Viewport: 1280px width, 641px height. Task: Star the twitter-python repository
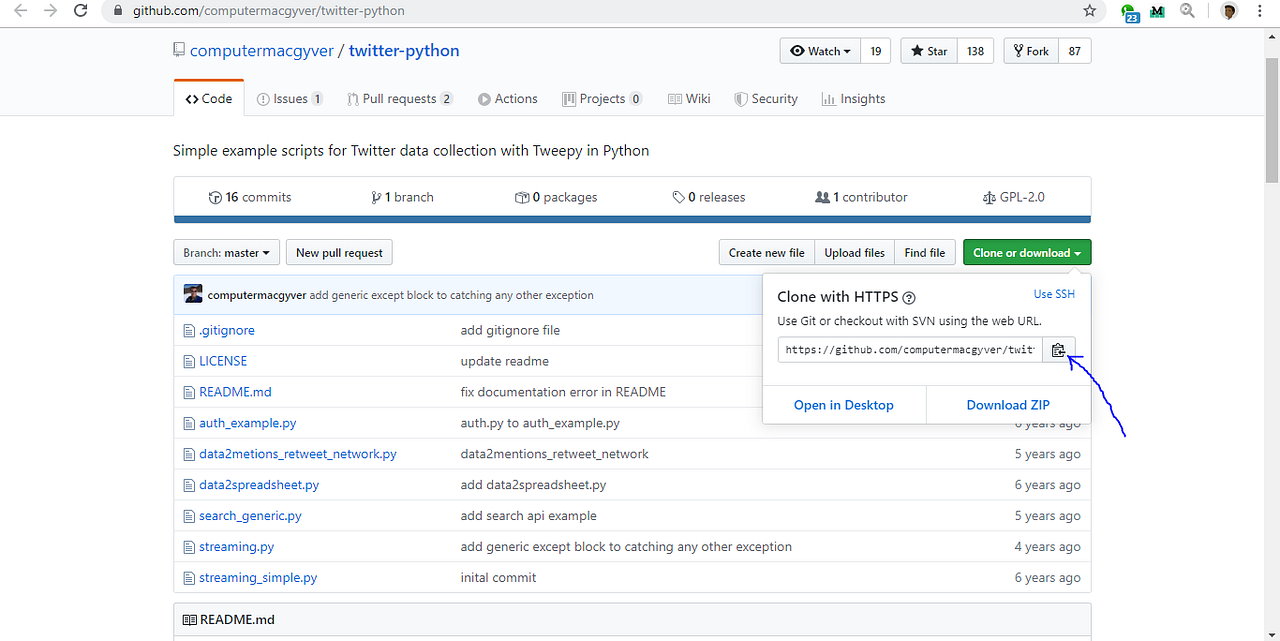tap(928, 50)
